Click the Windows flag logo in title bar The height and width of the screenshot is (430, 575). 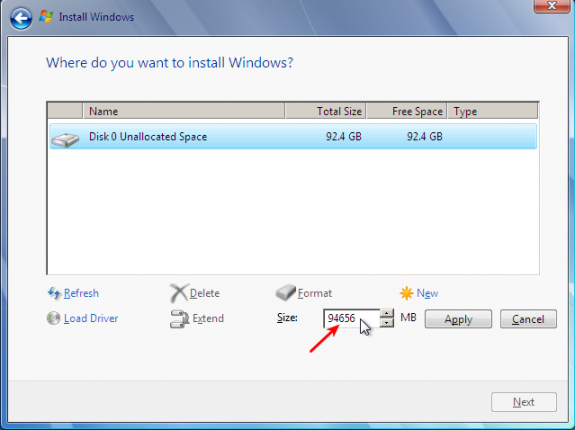(x=46, y=17)
